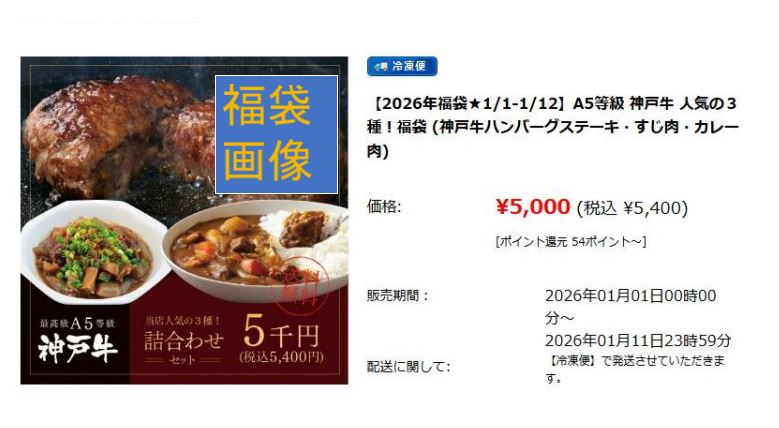Click the ポイント還元 54ポイント text
The height and width of the screenshot is (428, 779).
coord(571,242)
